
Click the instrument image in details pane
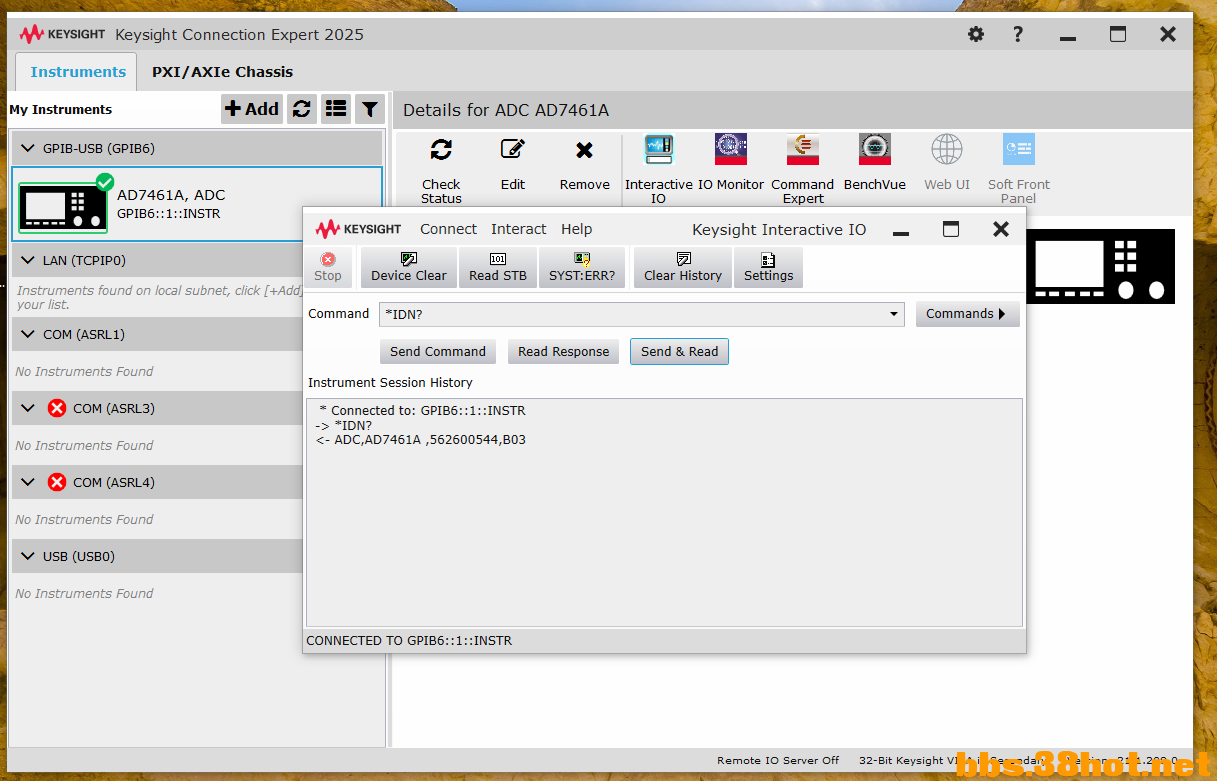tap(1100, 266)
